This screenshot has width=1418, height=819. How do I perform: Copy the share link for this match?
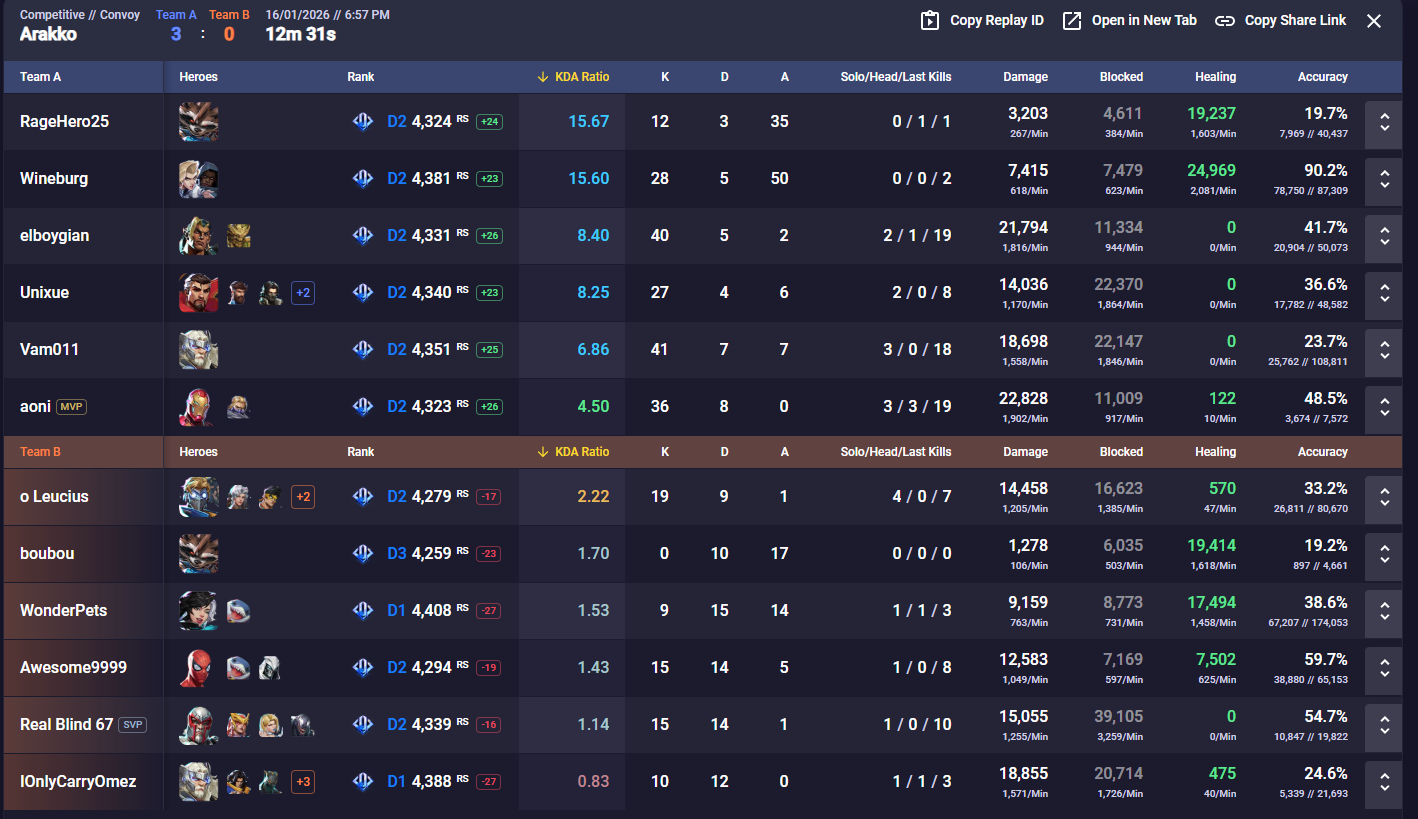pyautogui.click(x=1280, y=20)
